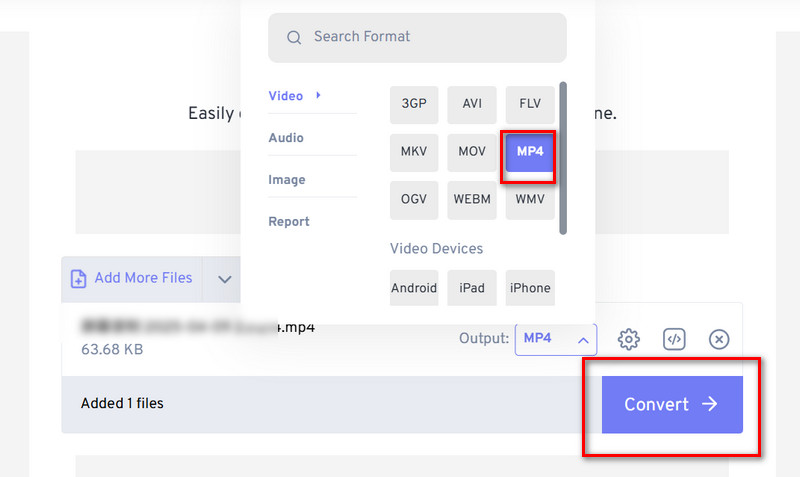Viewport: 800px width, 477px height.
Task: Click the arrow beside Video category
Action: pos(318,95)
